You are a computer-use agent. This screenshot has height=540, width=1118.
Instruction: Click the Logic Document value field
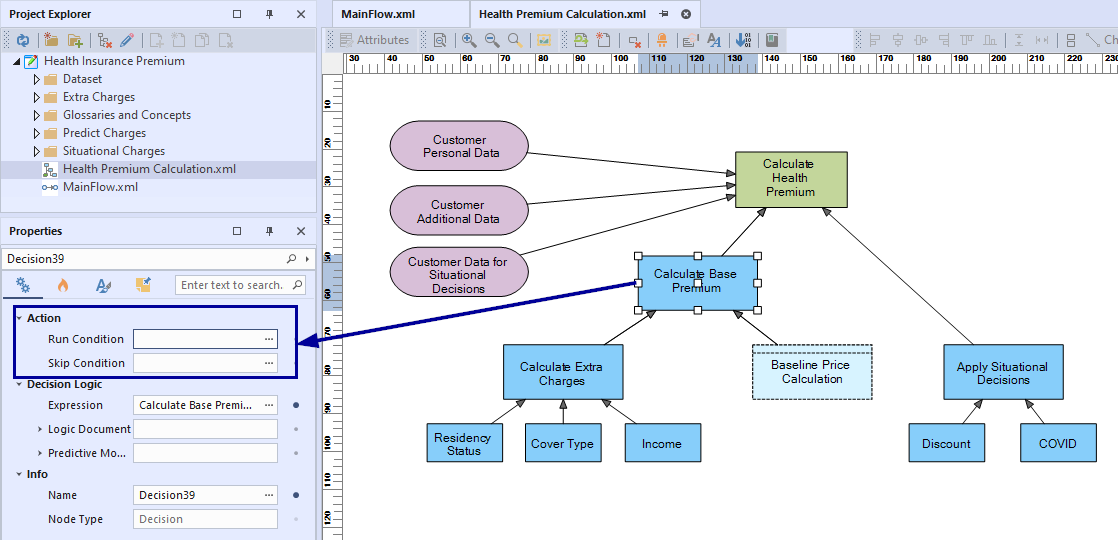coord(205,429)
